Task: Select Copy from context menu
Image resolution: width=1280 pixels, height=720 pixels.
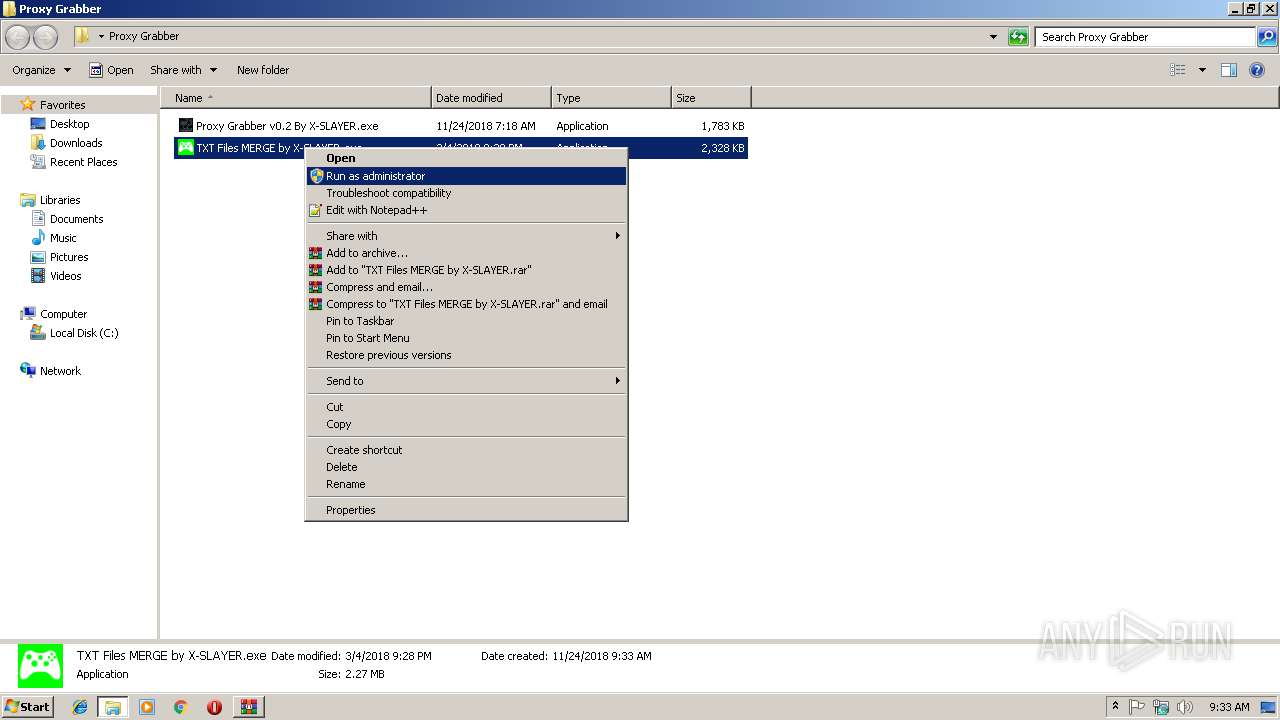Action: pyautogui.click(x=466, y=424)
